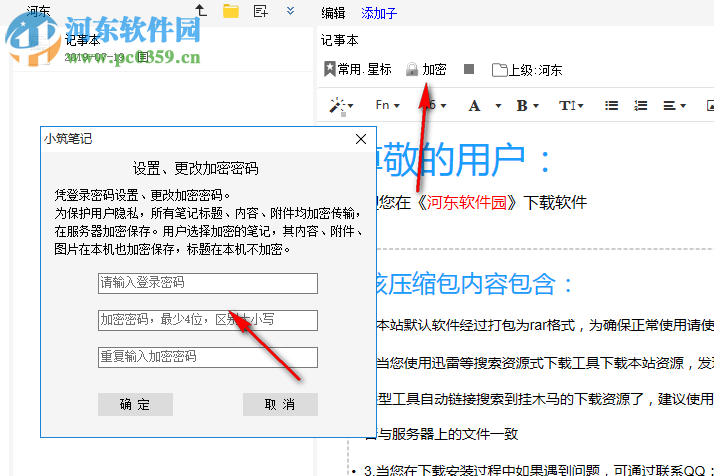Open the 编辑 menu

coord(333,13)
